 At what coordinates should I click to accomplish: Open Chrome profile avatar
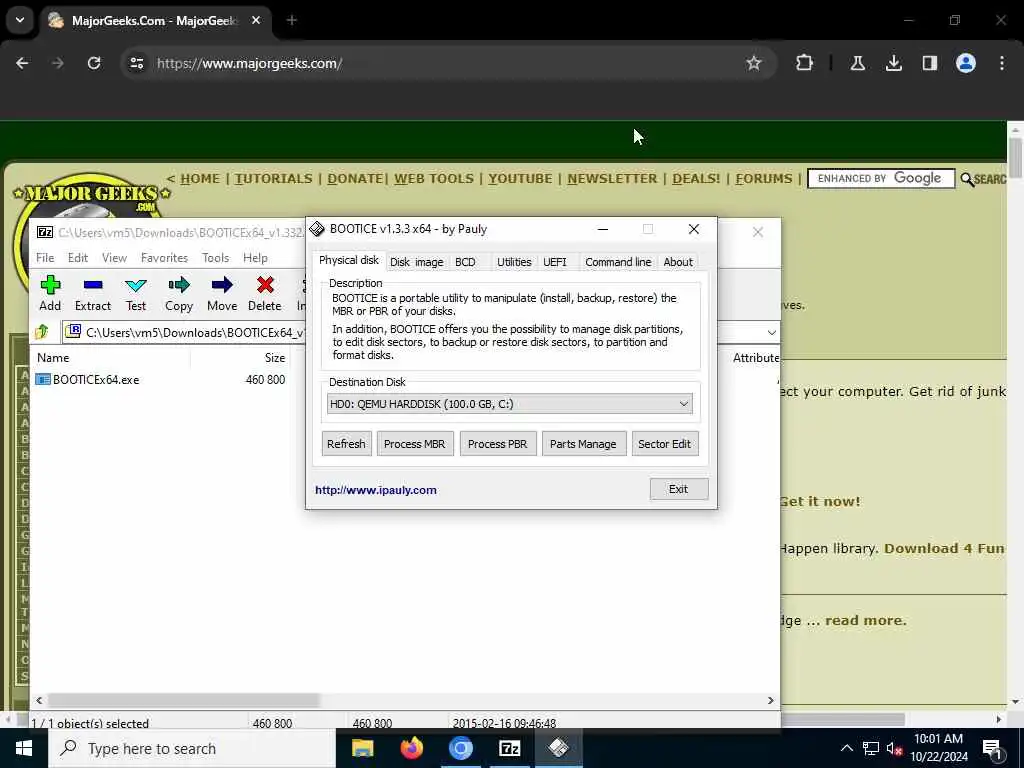[x=965, y=63]
